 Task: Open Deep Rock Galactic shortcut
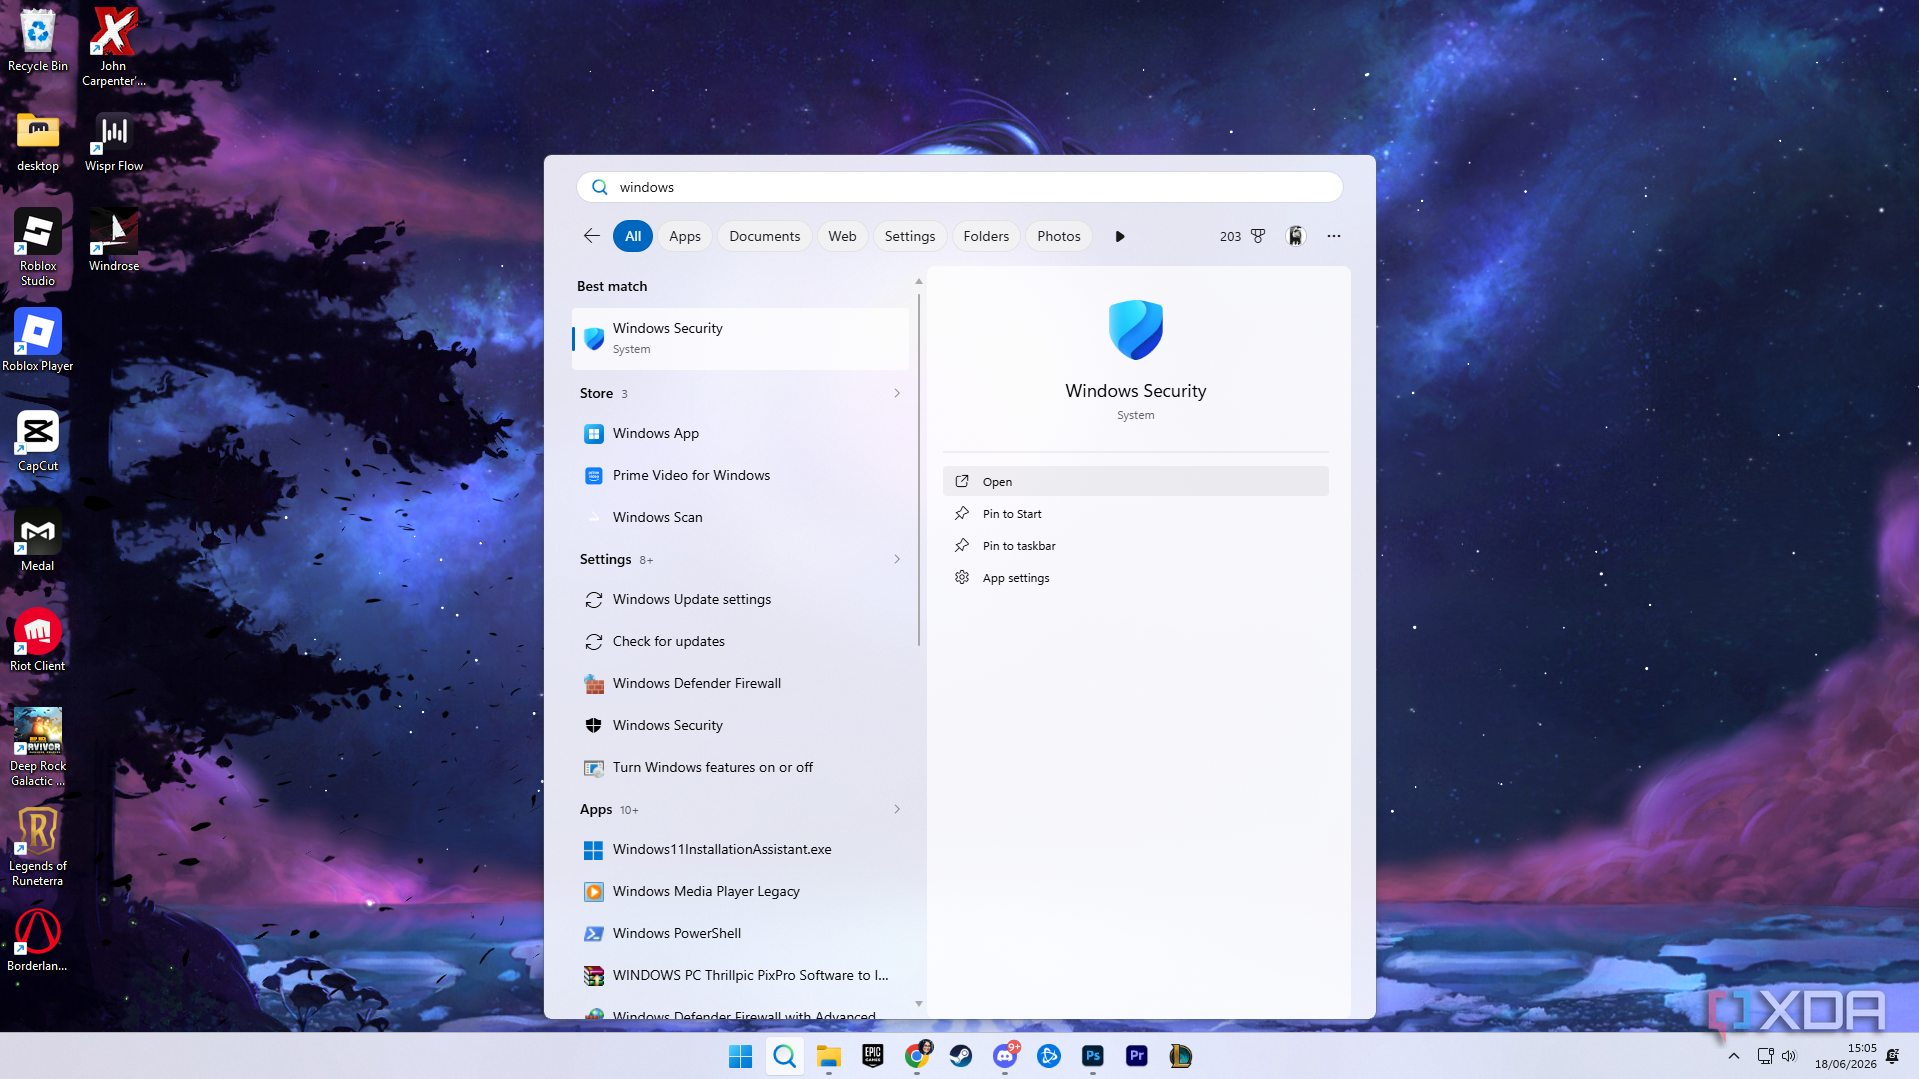38,747
